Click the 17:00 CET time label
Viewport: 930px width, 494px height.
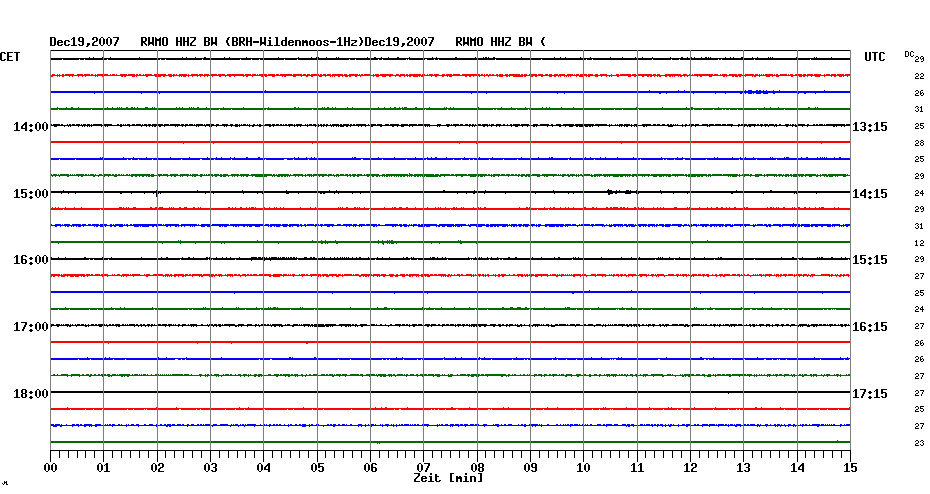click(31, 327)
